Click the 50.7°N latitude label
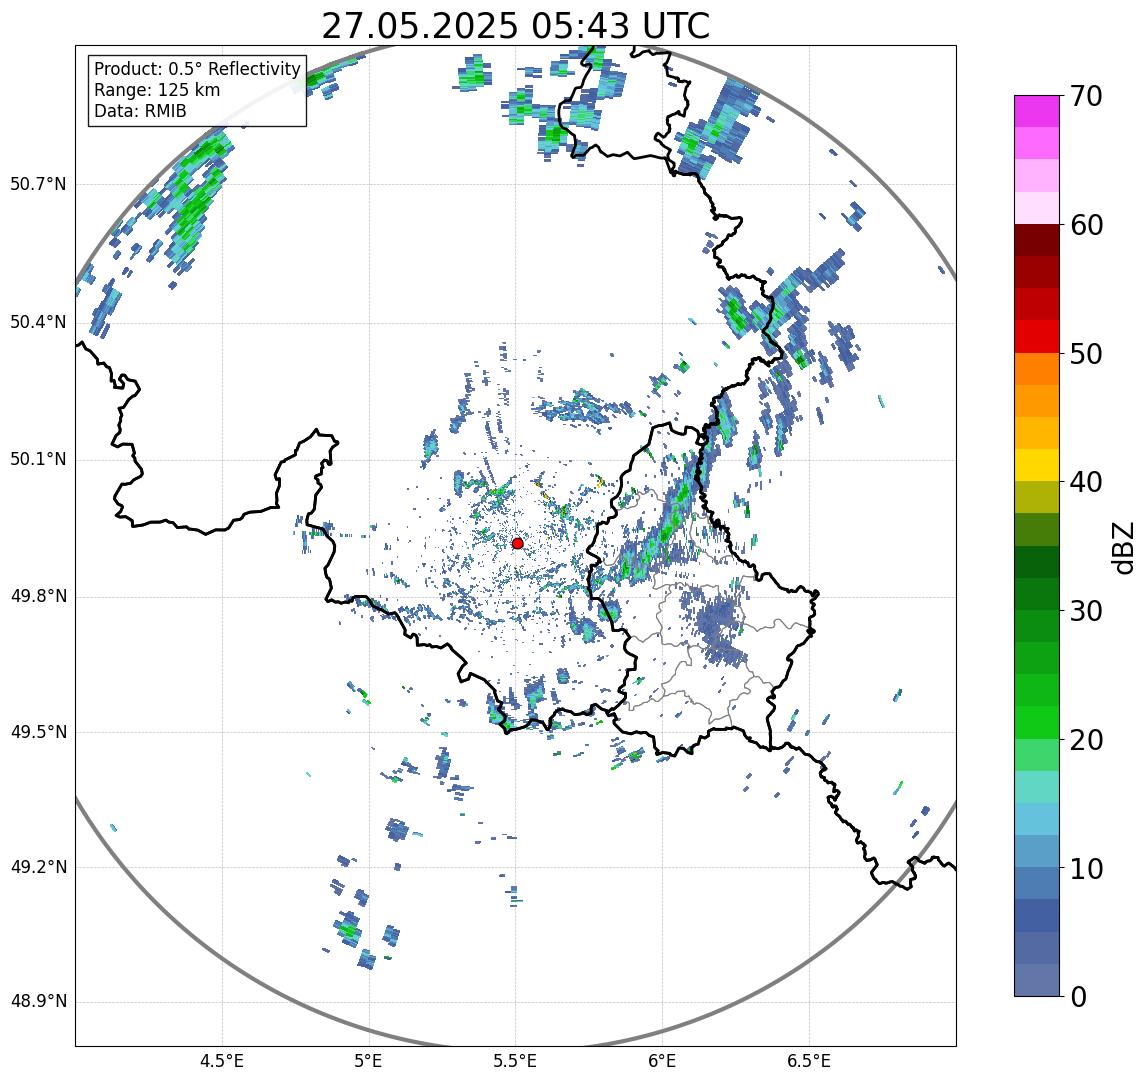The height and width of the screenshot is (1081, 1148). [38, 184]
